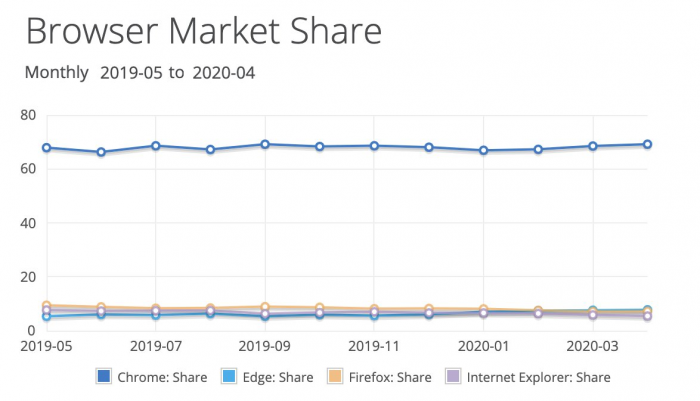Click the '80' y-axis label
Viewport: 700px width, 401px height.
pyautogui.click(x=28, y=115)
